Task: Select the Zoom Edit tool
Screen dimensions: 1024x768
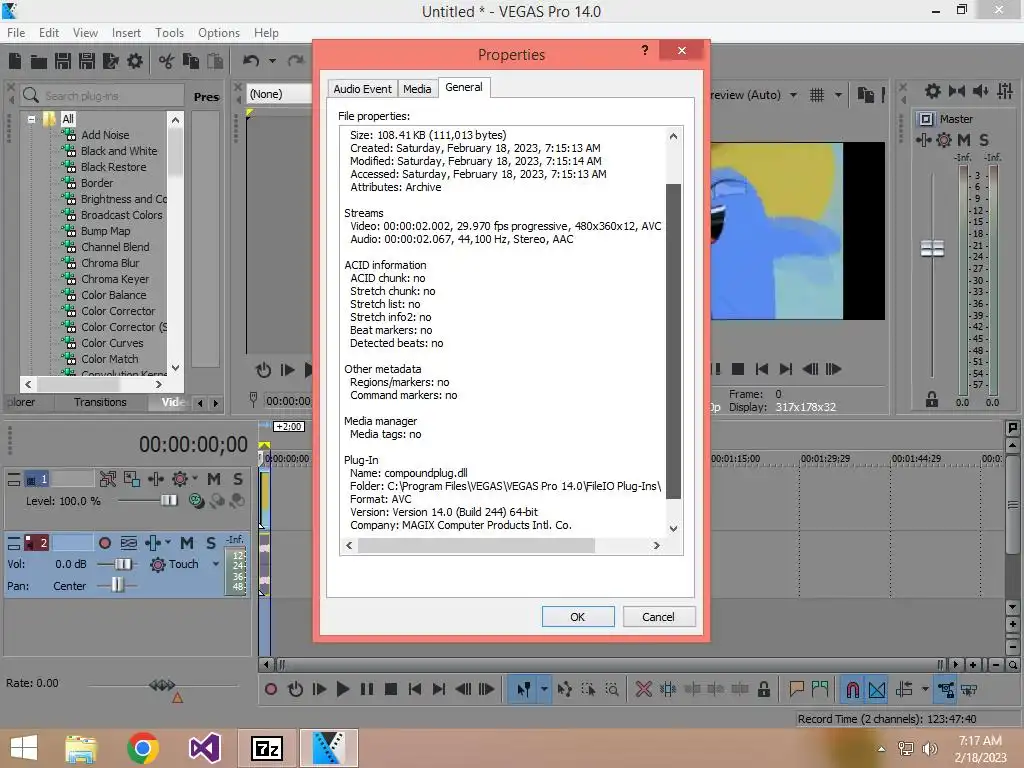Action: tap(612, 690)
